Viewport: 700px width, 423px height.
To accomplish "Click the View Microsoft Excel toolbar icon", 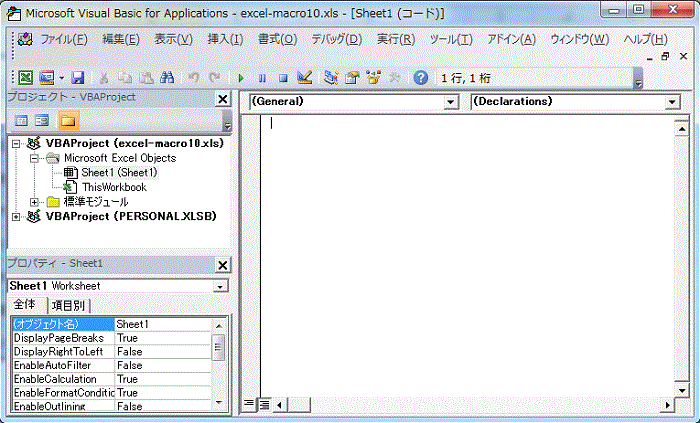I will (x=24, y=77).
